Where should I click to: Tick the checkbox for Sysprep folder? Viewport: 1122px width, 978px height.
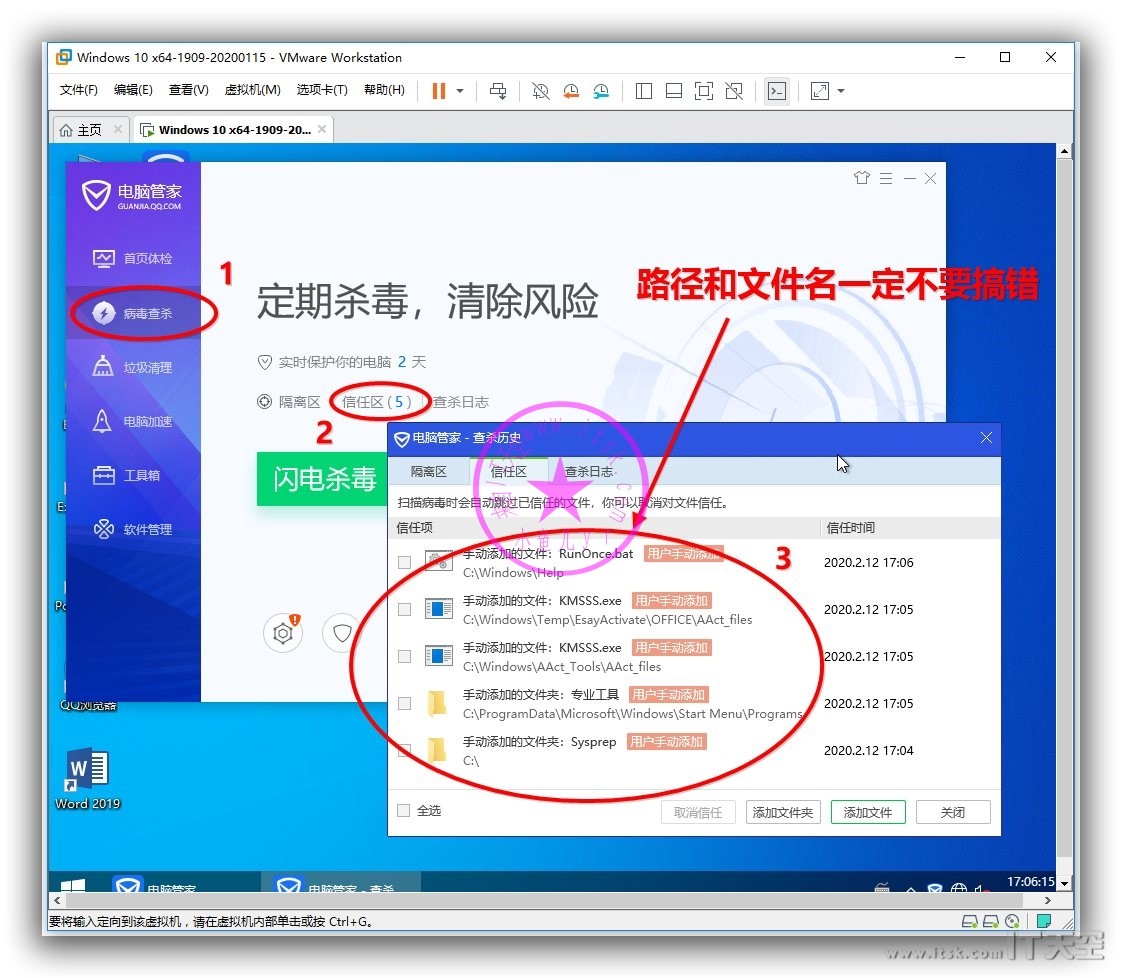click(x=404, y=750)
